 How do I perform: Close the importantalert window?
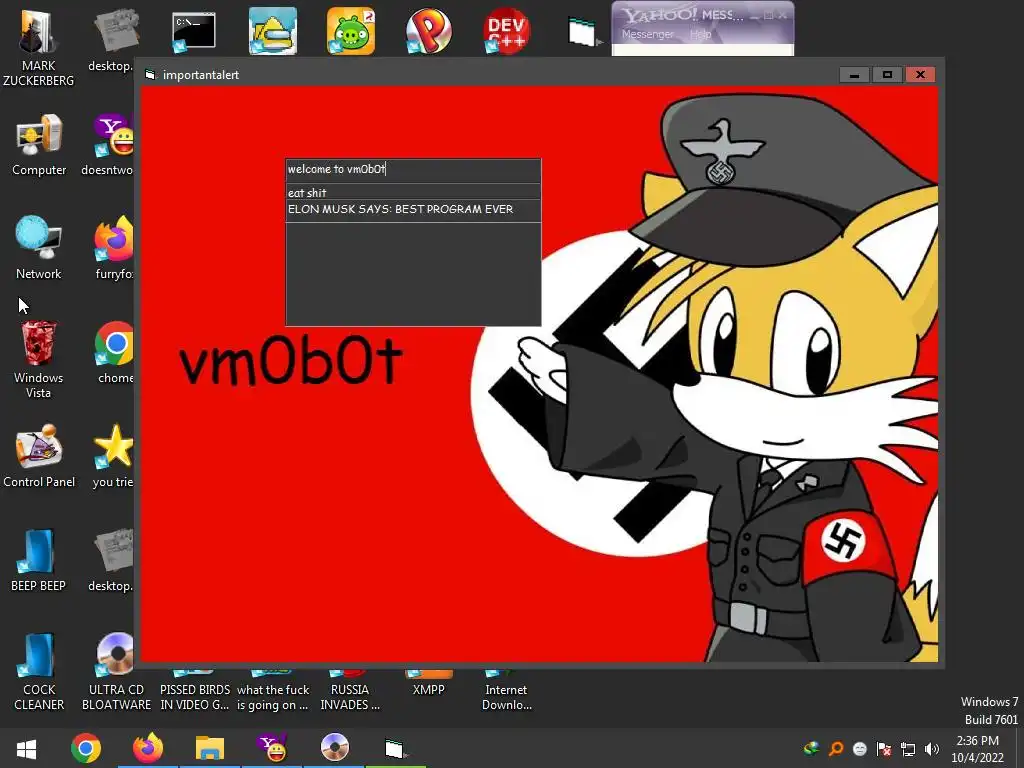[x=920, y=74]
